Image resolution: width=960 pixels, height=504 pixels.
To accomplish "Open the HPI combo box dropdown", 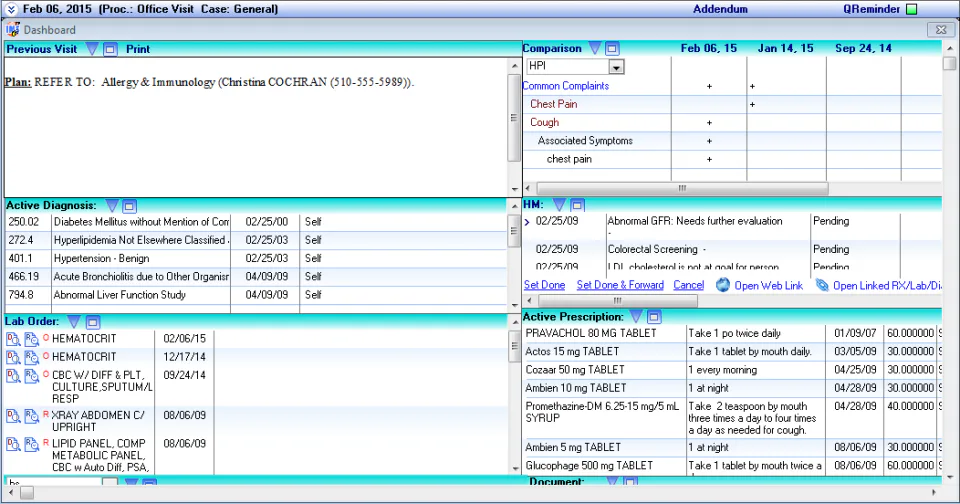I will coord(617,67).
